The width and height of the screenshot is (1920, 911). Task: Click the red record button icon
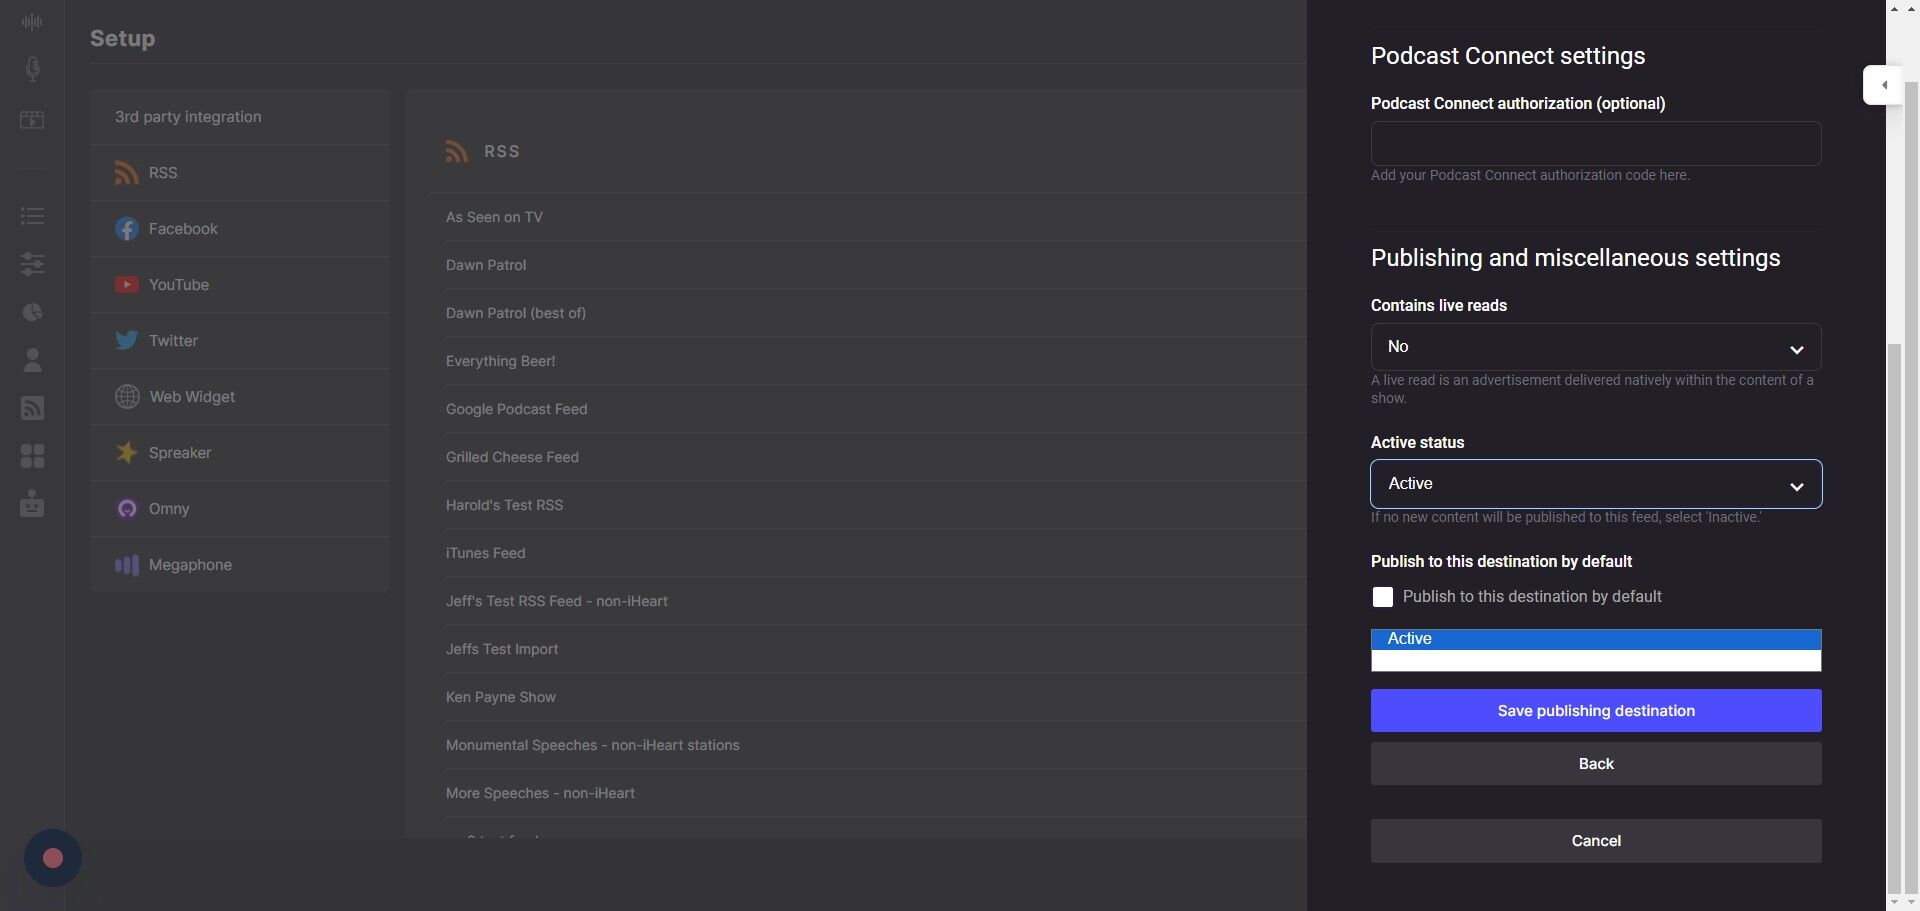(53, 858)
